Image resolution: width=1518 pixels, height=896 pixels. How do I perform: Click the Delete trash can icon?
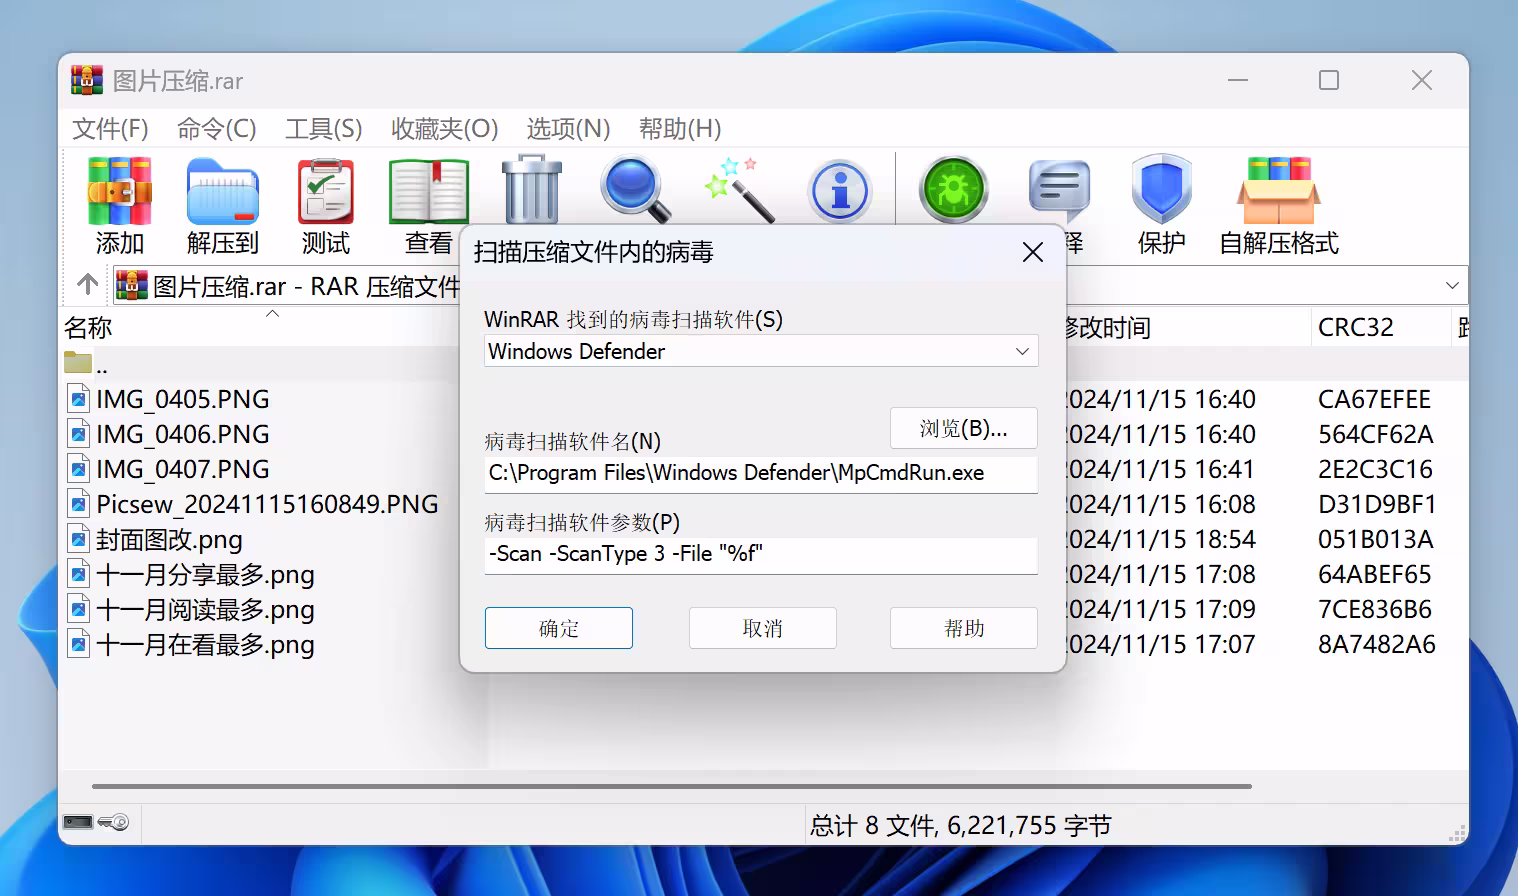532,189
